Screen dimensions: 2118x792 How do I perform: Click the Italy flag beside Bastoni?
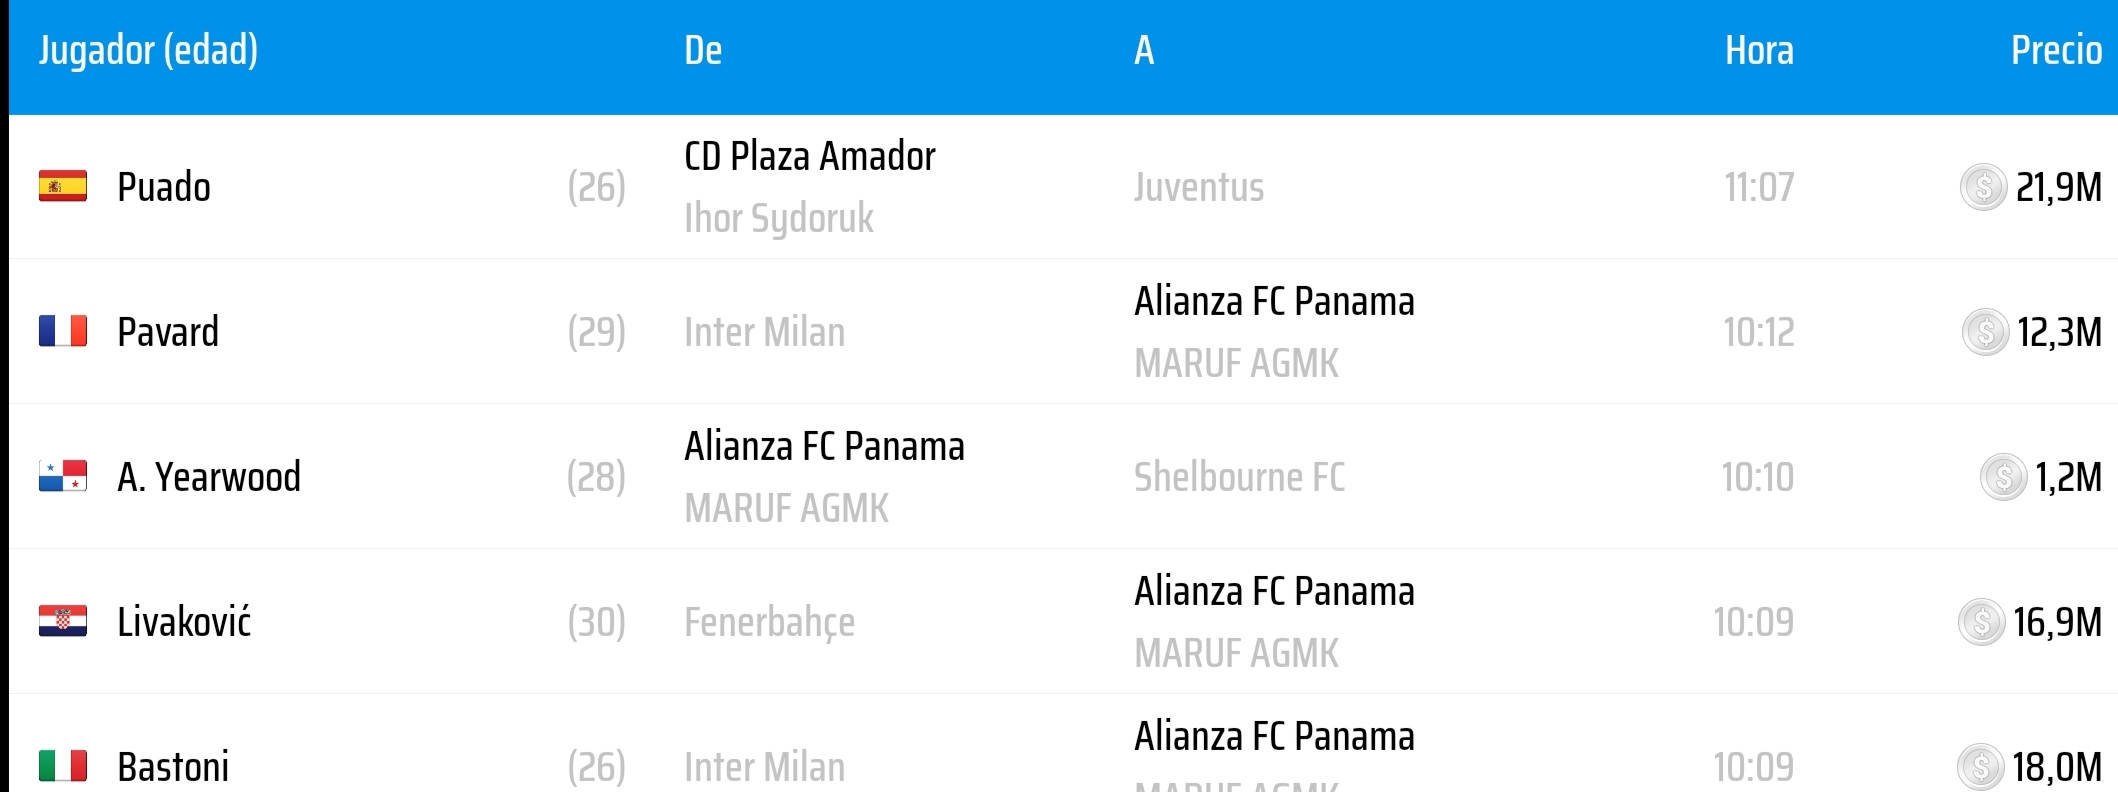63,767
